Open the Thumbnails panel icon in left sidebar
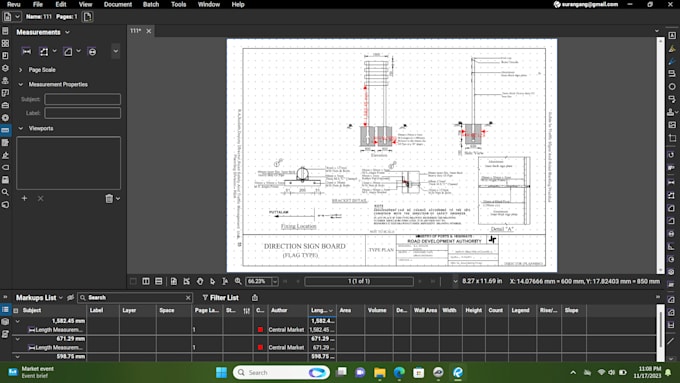Screen dimensions: 680x383 [5, 43]
